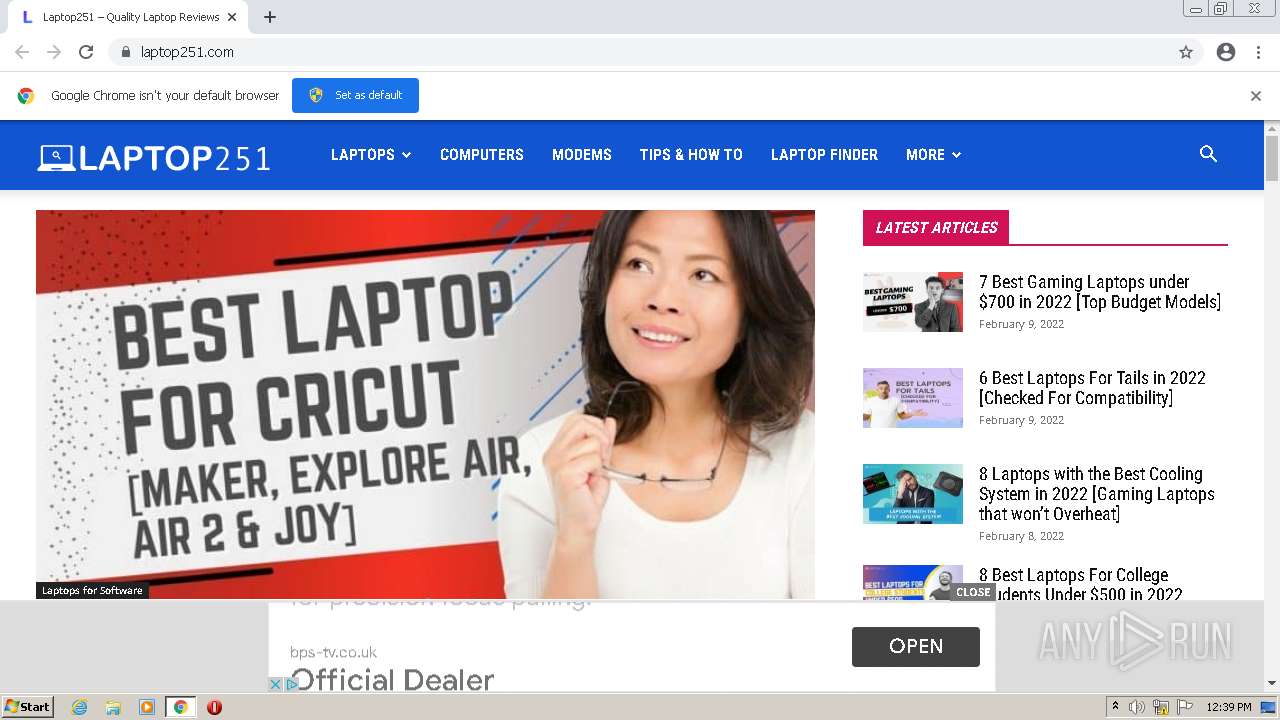This screenshot has height=720, width=1280.
Task: Open the MODEMS menu item
Action: click(582, 155)
